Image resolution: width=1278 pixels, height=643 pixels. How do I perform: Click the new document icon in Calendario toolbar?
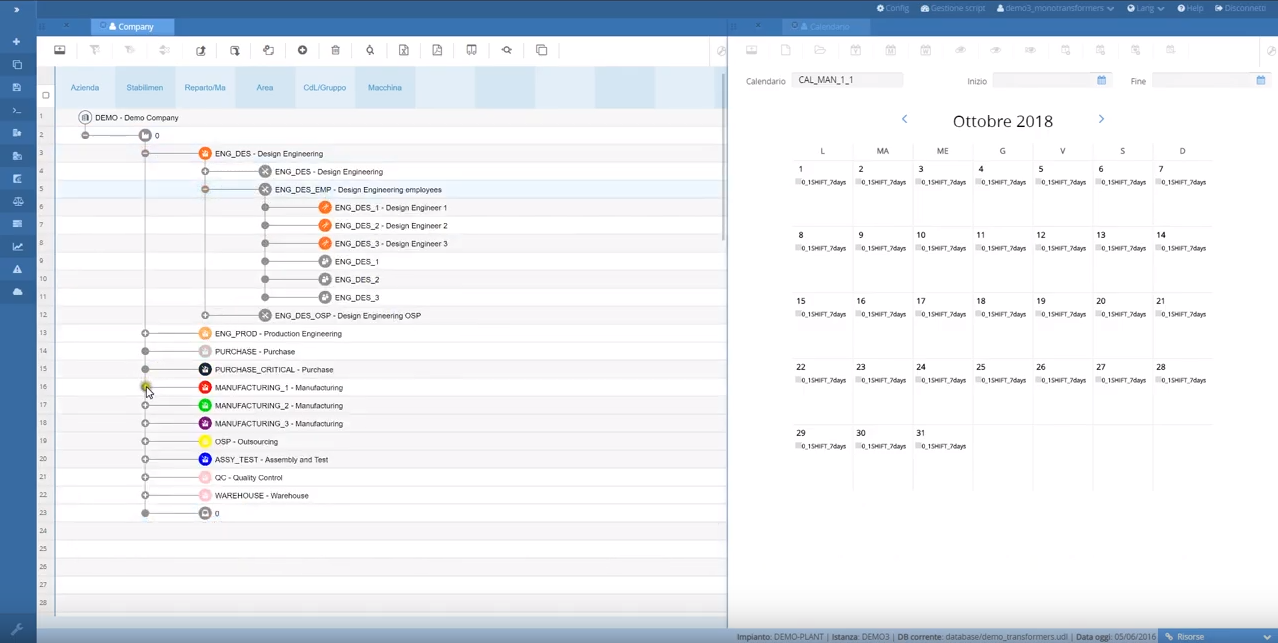(786, 50)
